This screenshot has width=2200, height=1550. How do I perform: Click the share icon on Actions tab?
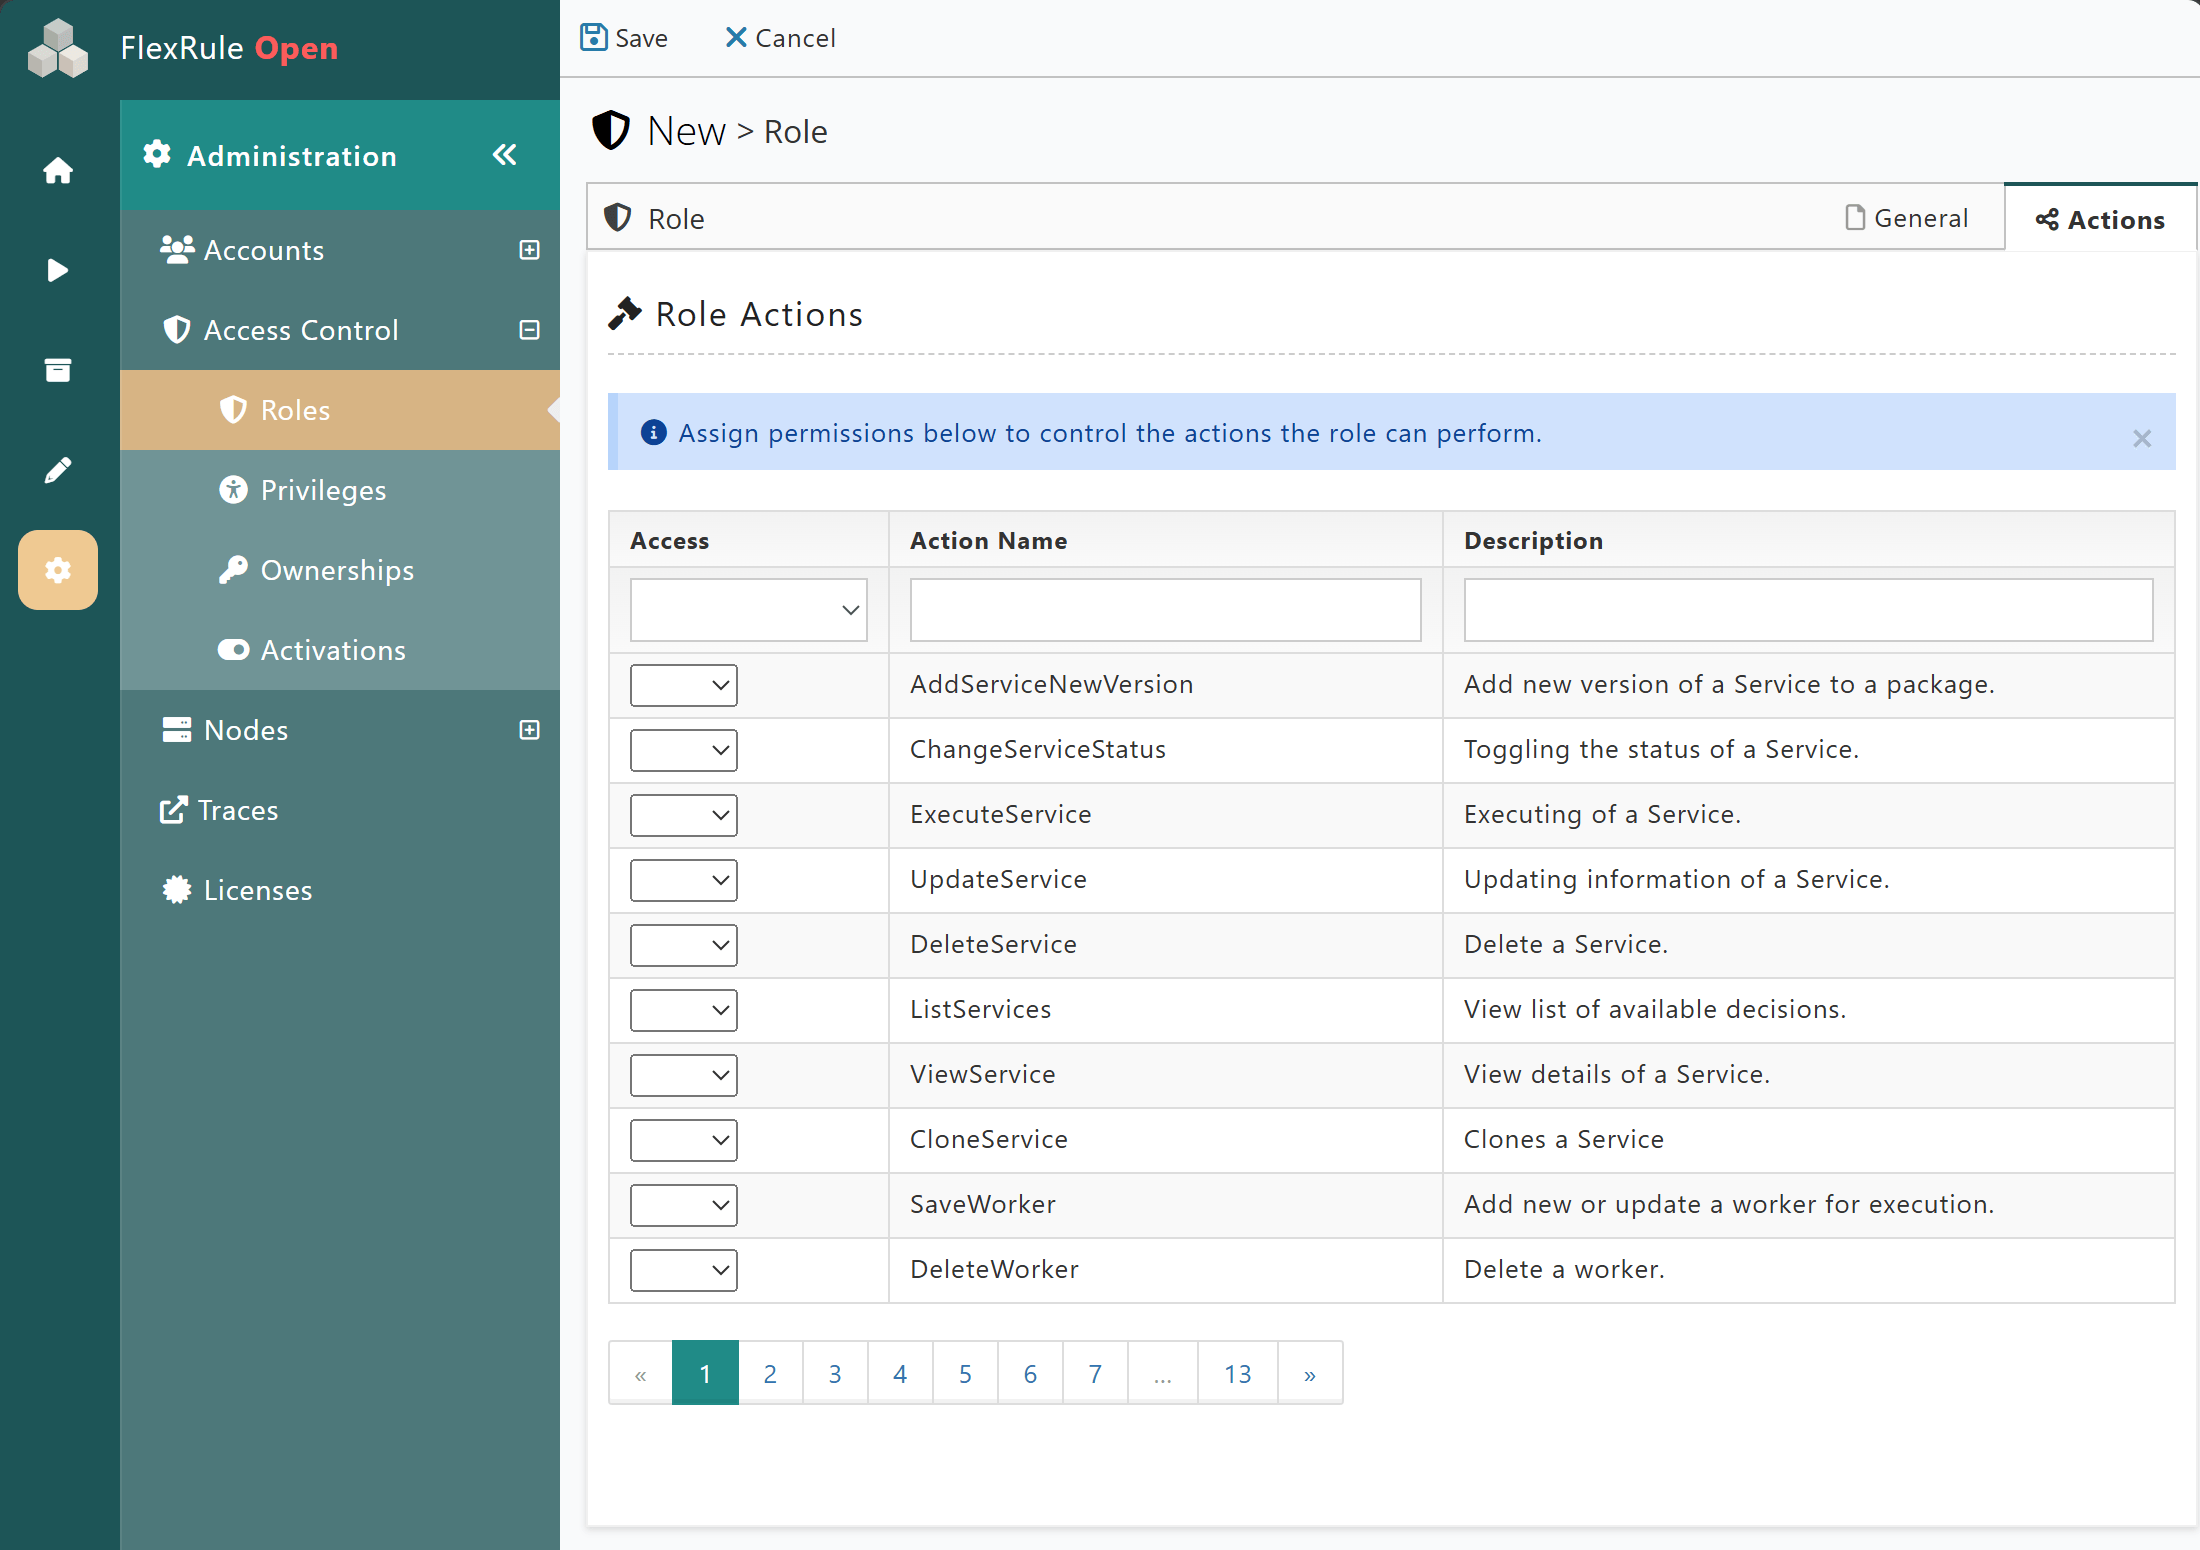[2047, 220]
